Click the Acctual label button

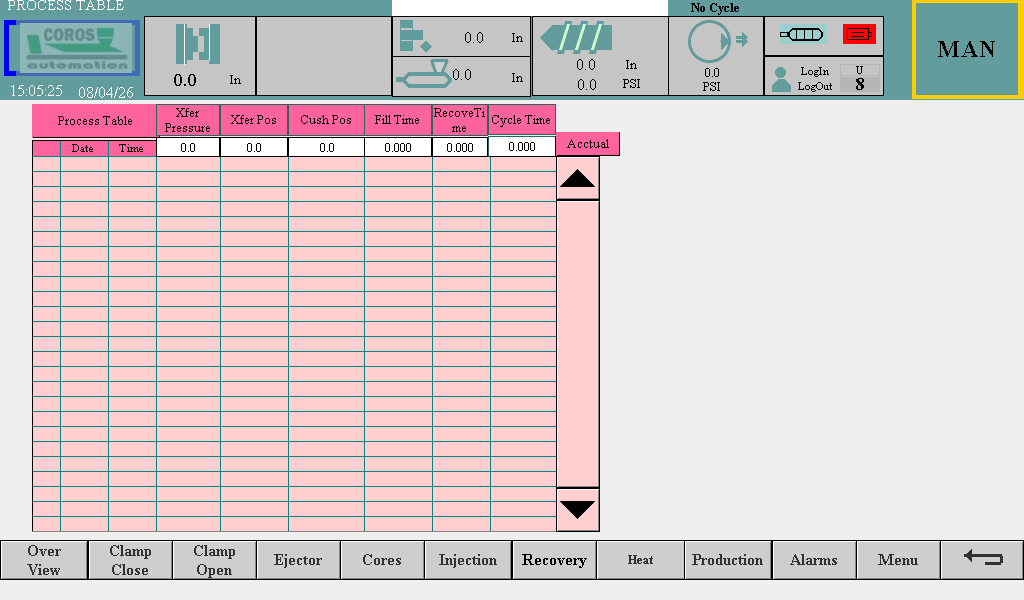(588, 144)
